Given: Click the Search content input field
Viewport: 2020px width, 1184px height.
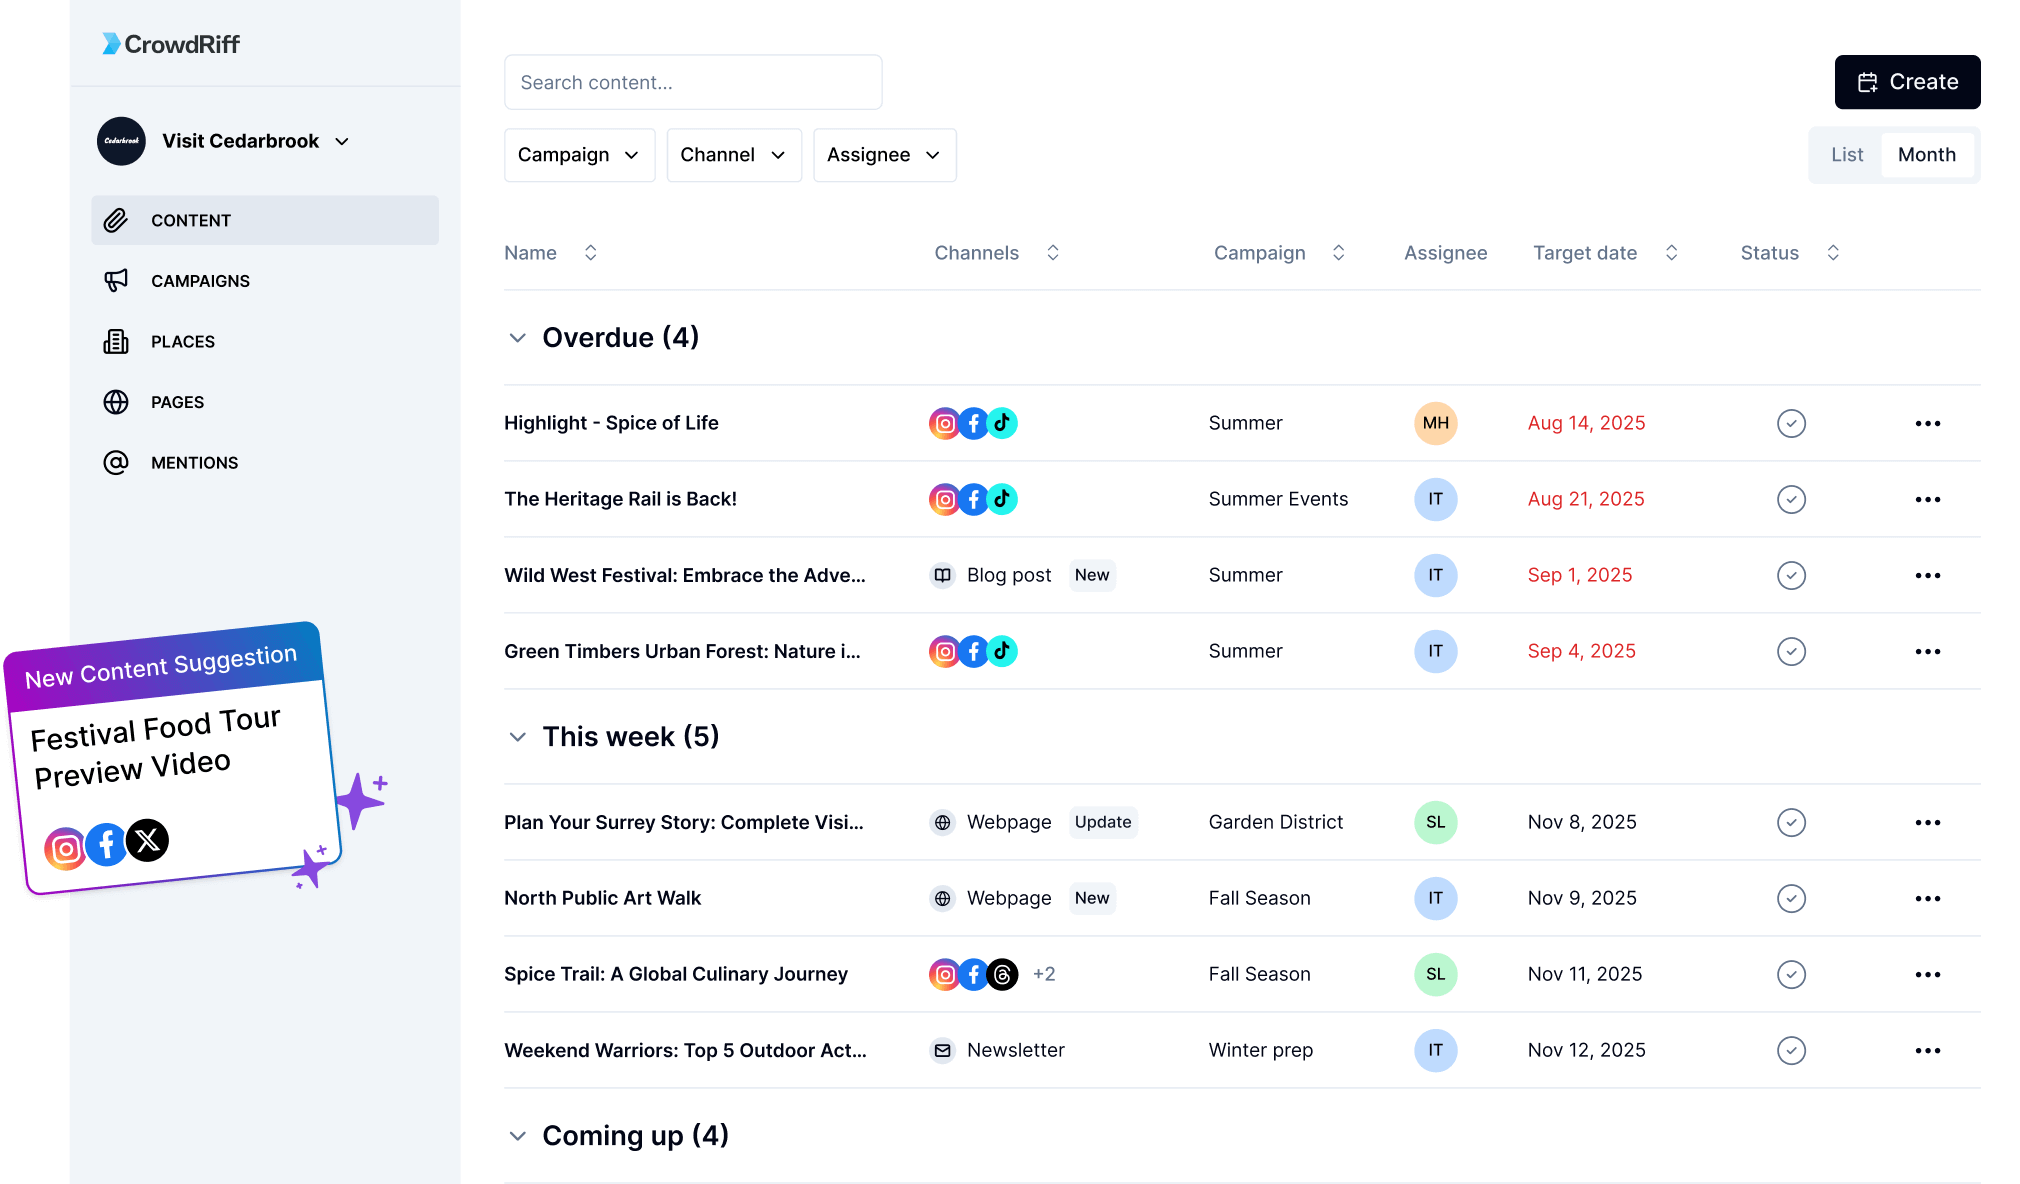Looking at the screenshot, I should tap(693, 82).
